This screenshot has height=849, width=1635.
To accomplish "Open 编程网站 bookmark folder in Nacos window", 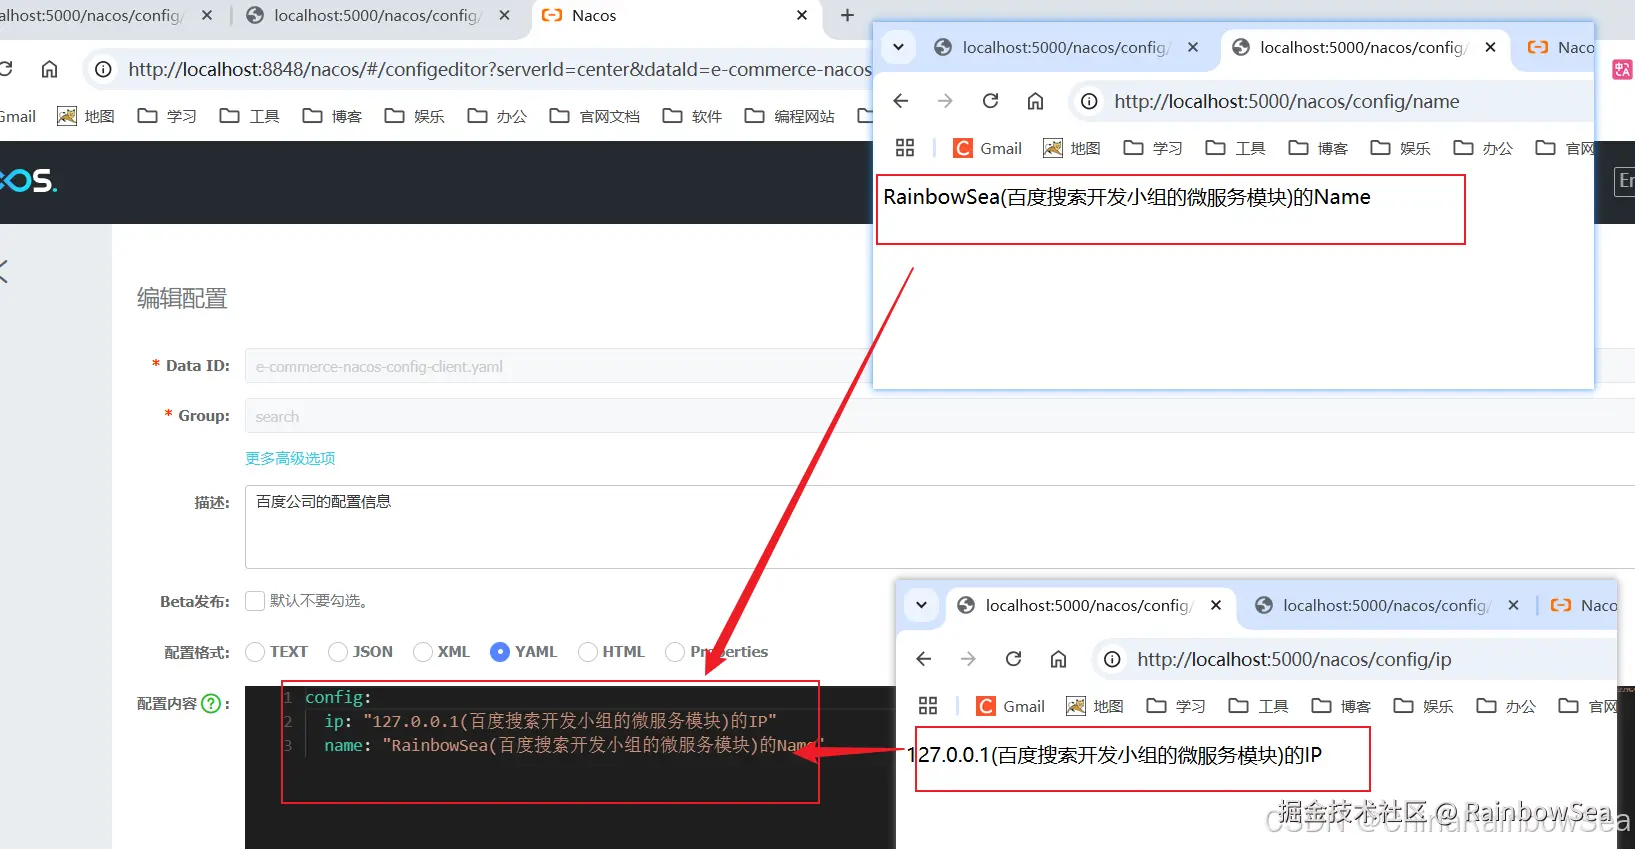I will (789, 116).
